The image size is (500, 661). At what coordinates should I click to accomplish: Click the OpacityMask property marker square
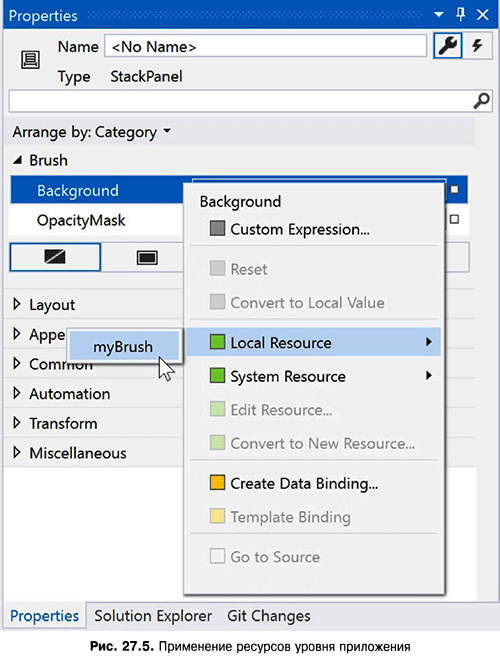click(454, 220)
